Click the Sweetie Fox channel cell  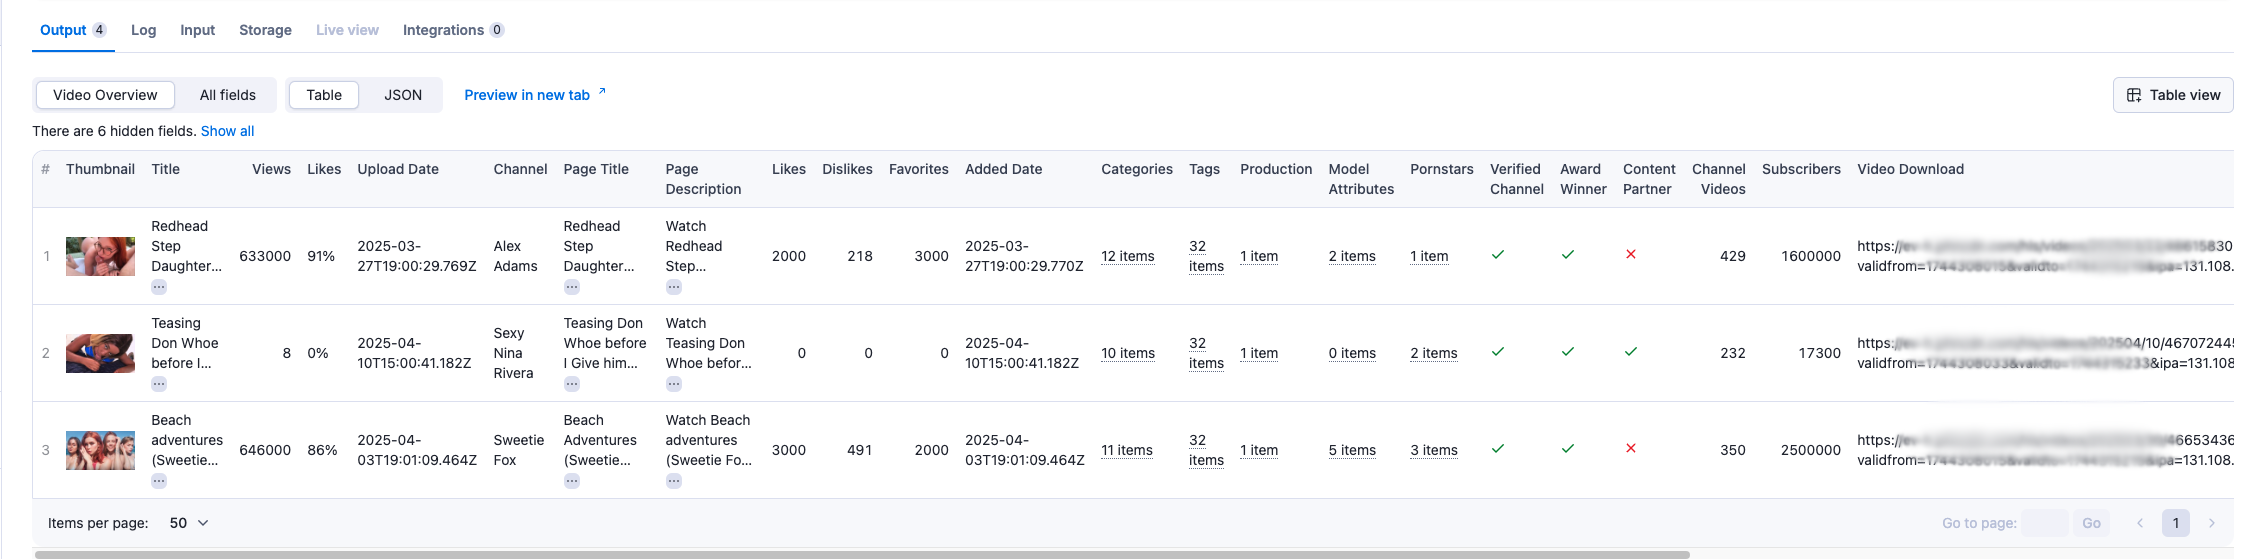519,450
